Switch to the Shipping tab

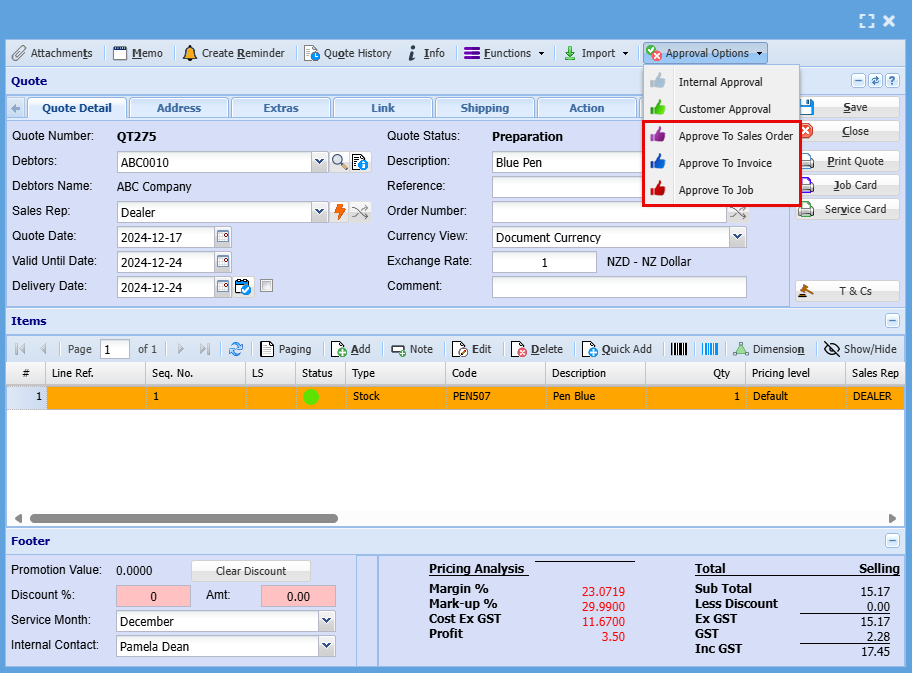[484, 108]
